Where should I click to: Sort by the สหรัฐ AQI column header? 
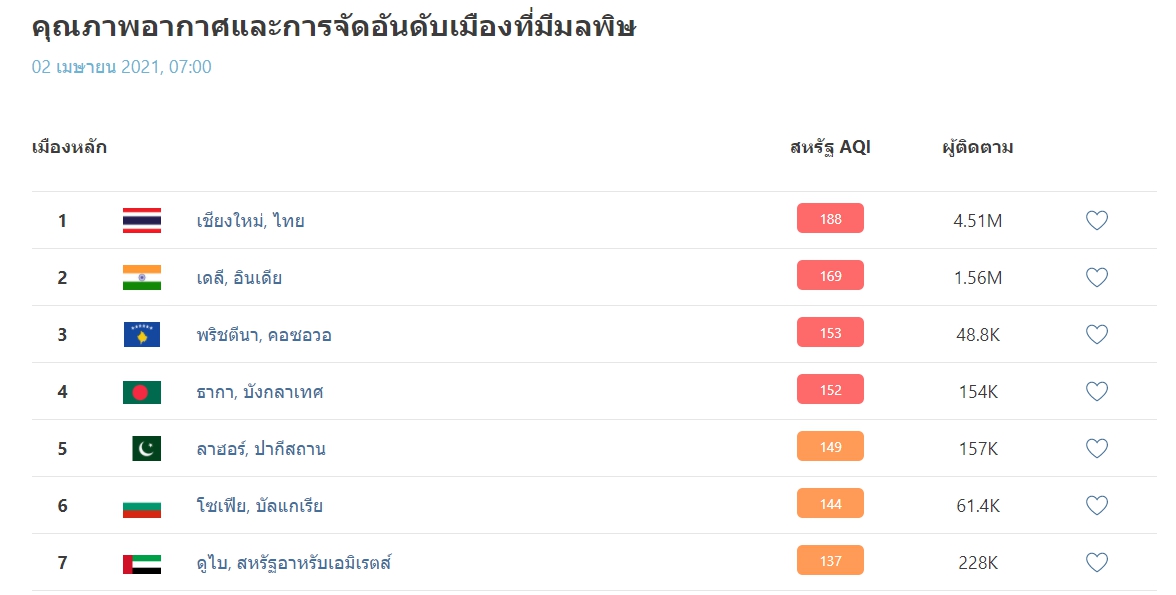click(x=830, y=147)
